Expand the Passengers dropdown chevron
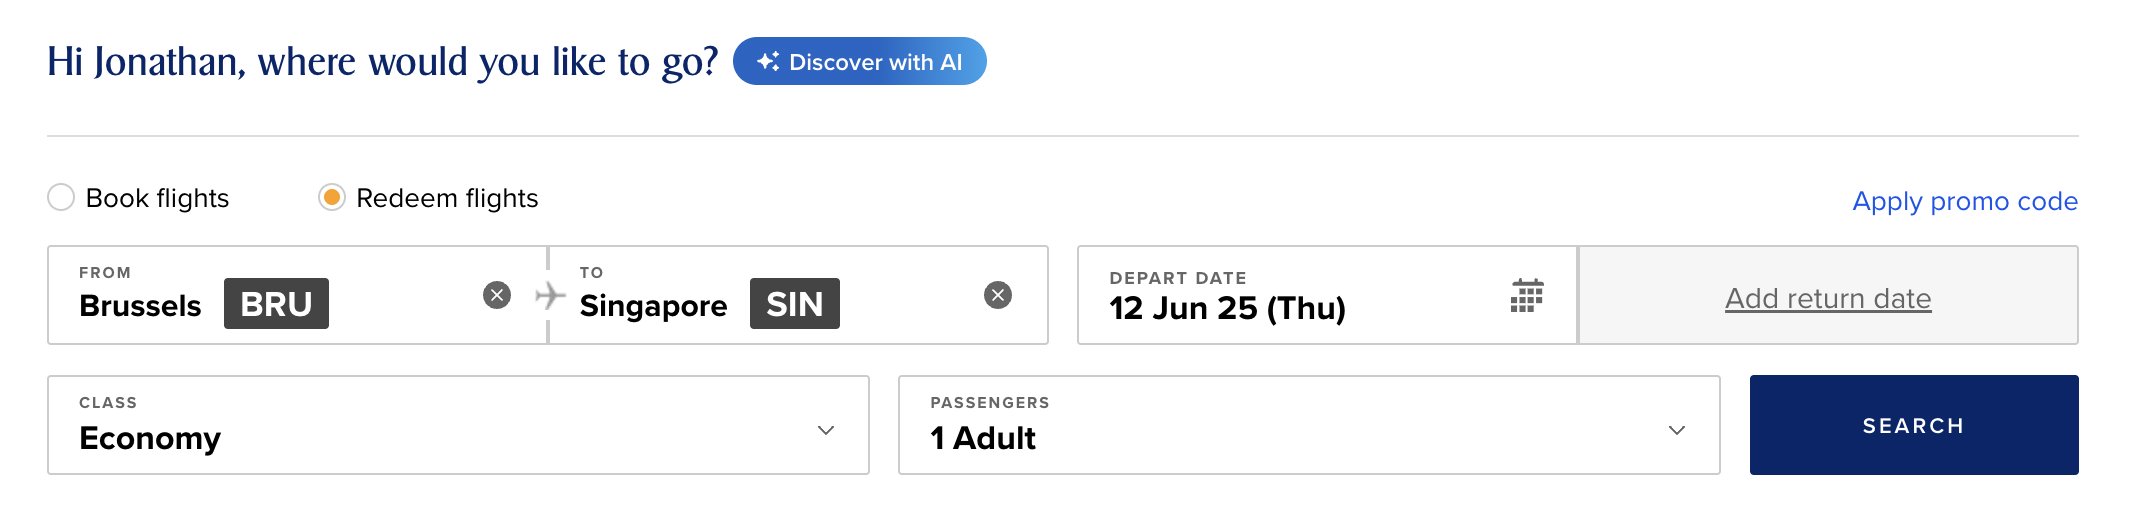2130x517 pixels. [1677, 430]
